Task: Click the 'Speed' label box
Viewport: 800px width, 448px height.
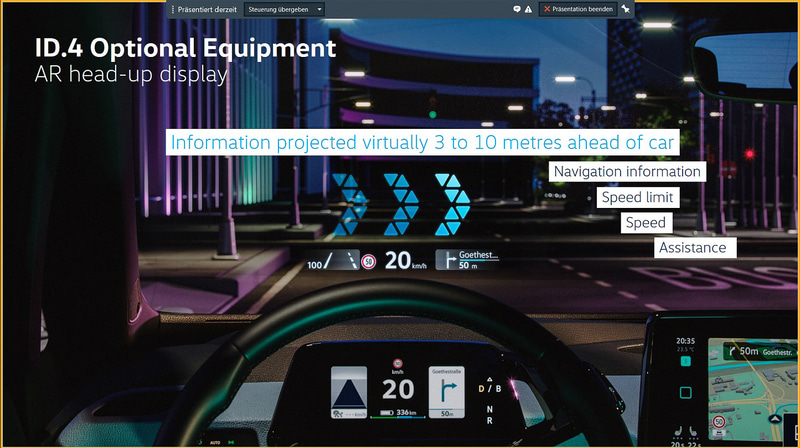Action: (x=646, y=222)
